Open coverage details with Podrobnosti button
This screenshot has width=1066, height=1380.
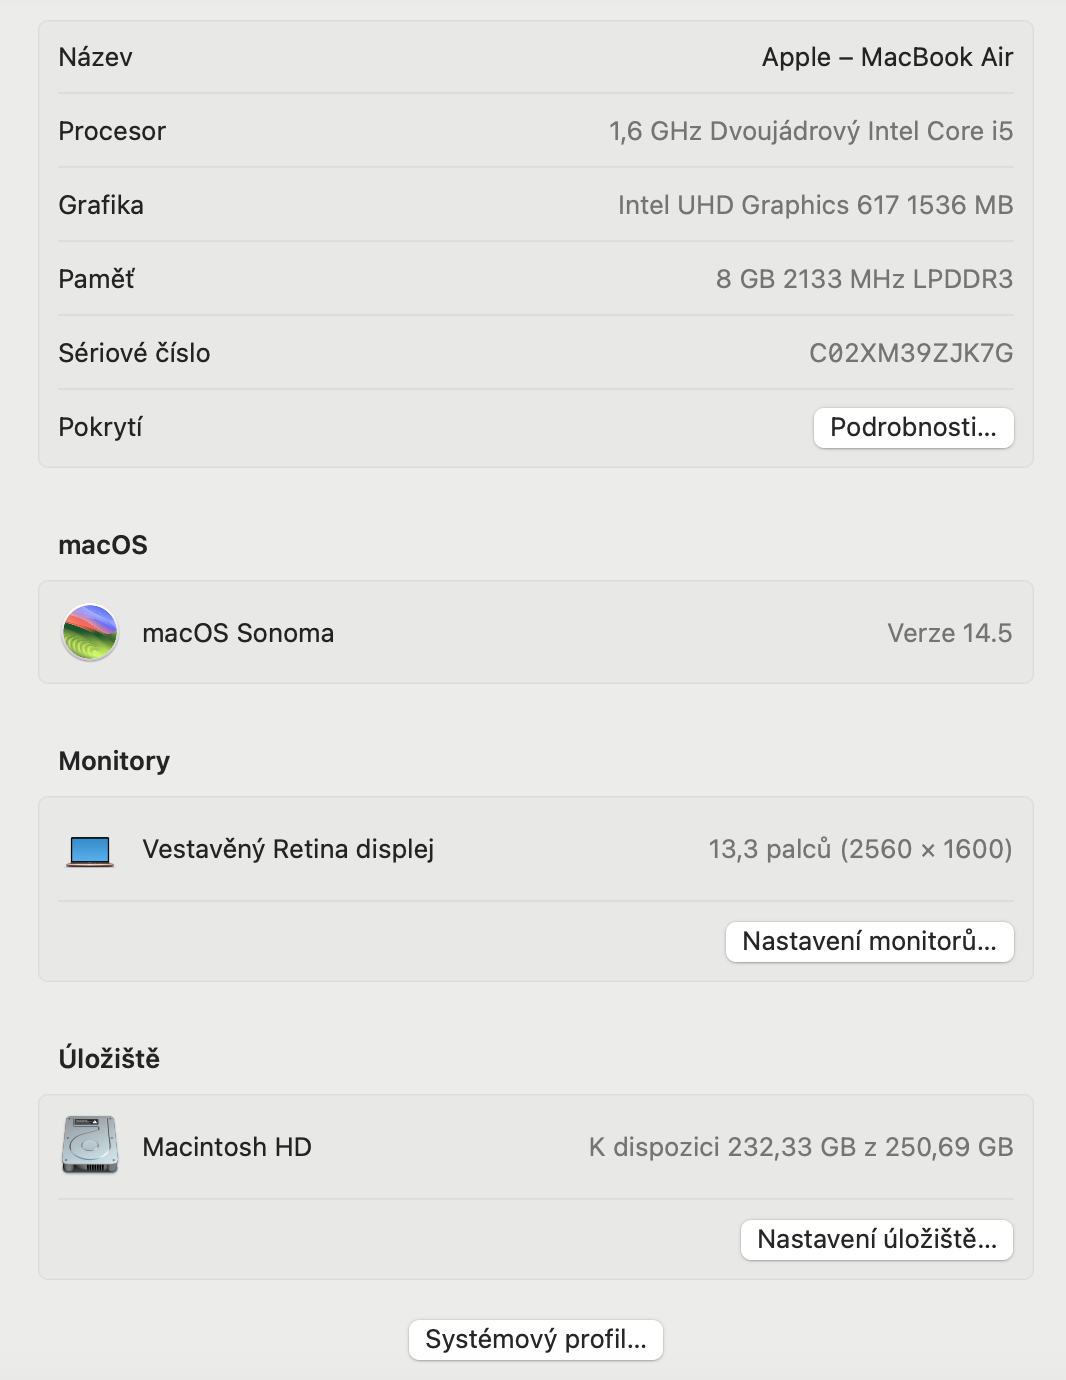tap(913, 428)
